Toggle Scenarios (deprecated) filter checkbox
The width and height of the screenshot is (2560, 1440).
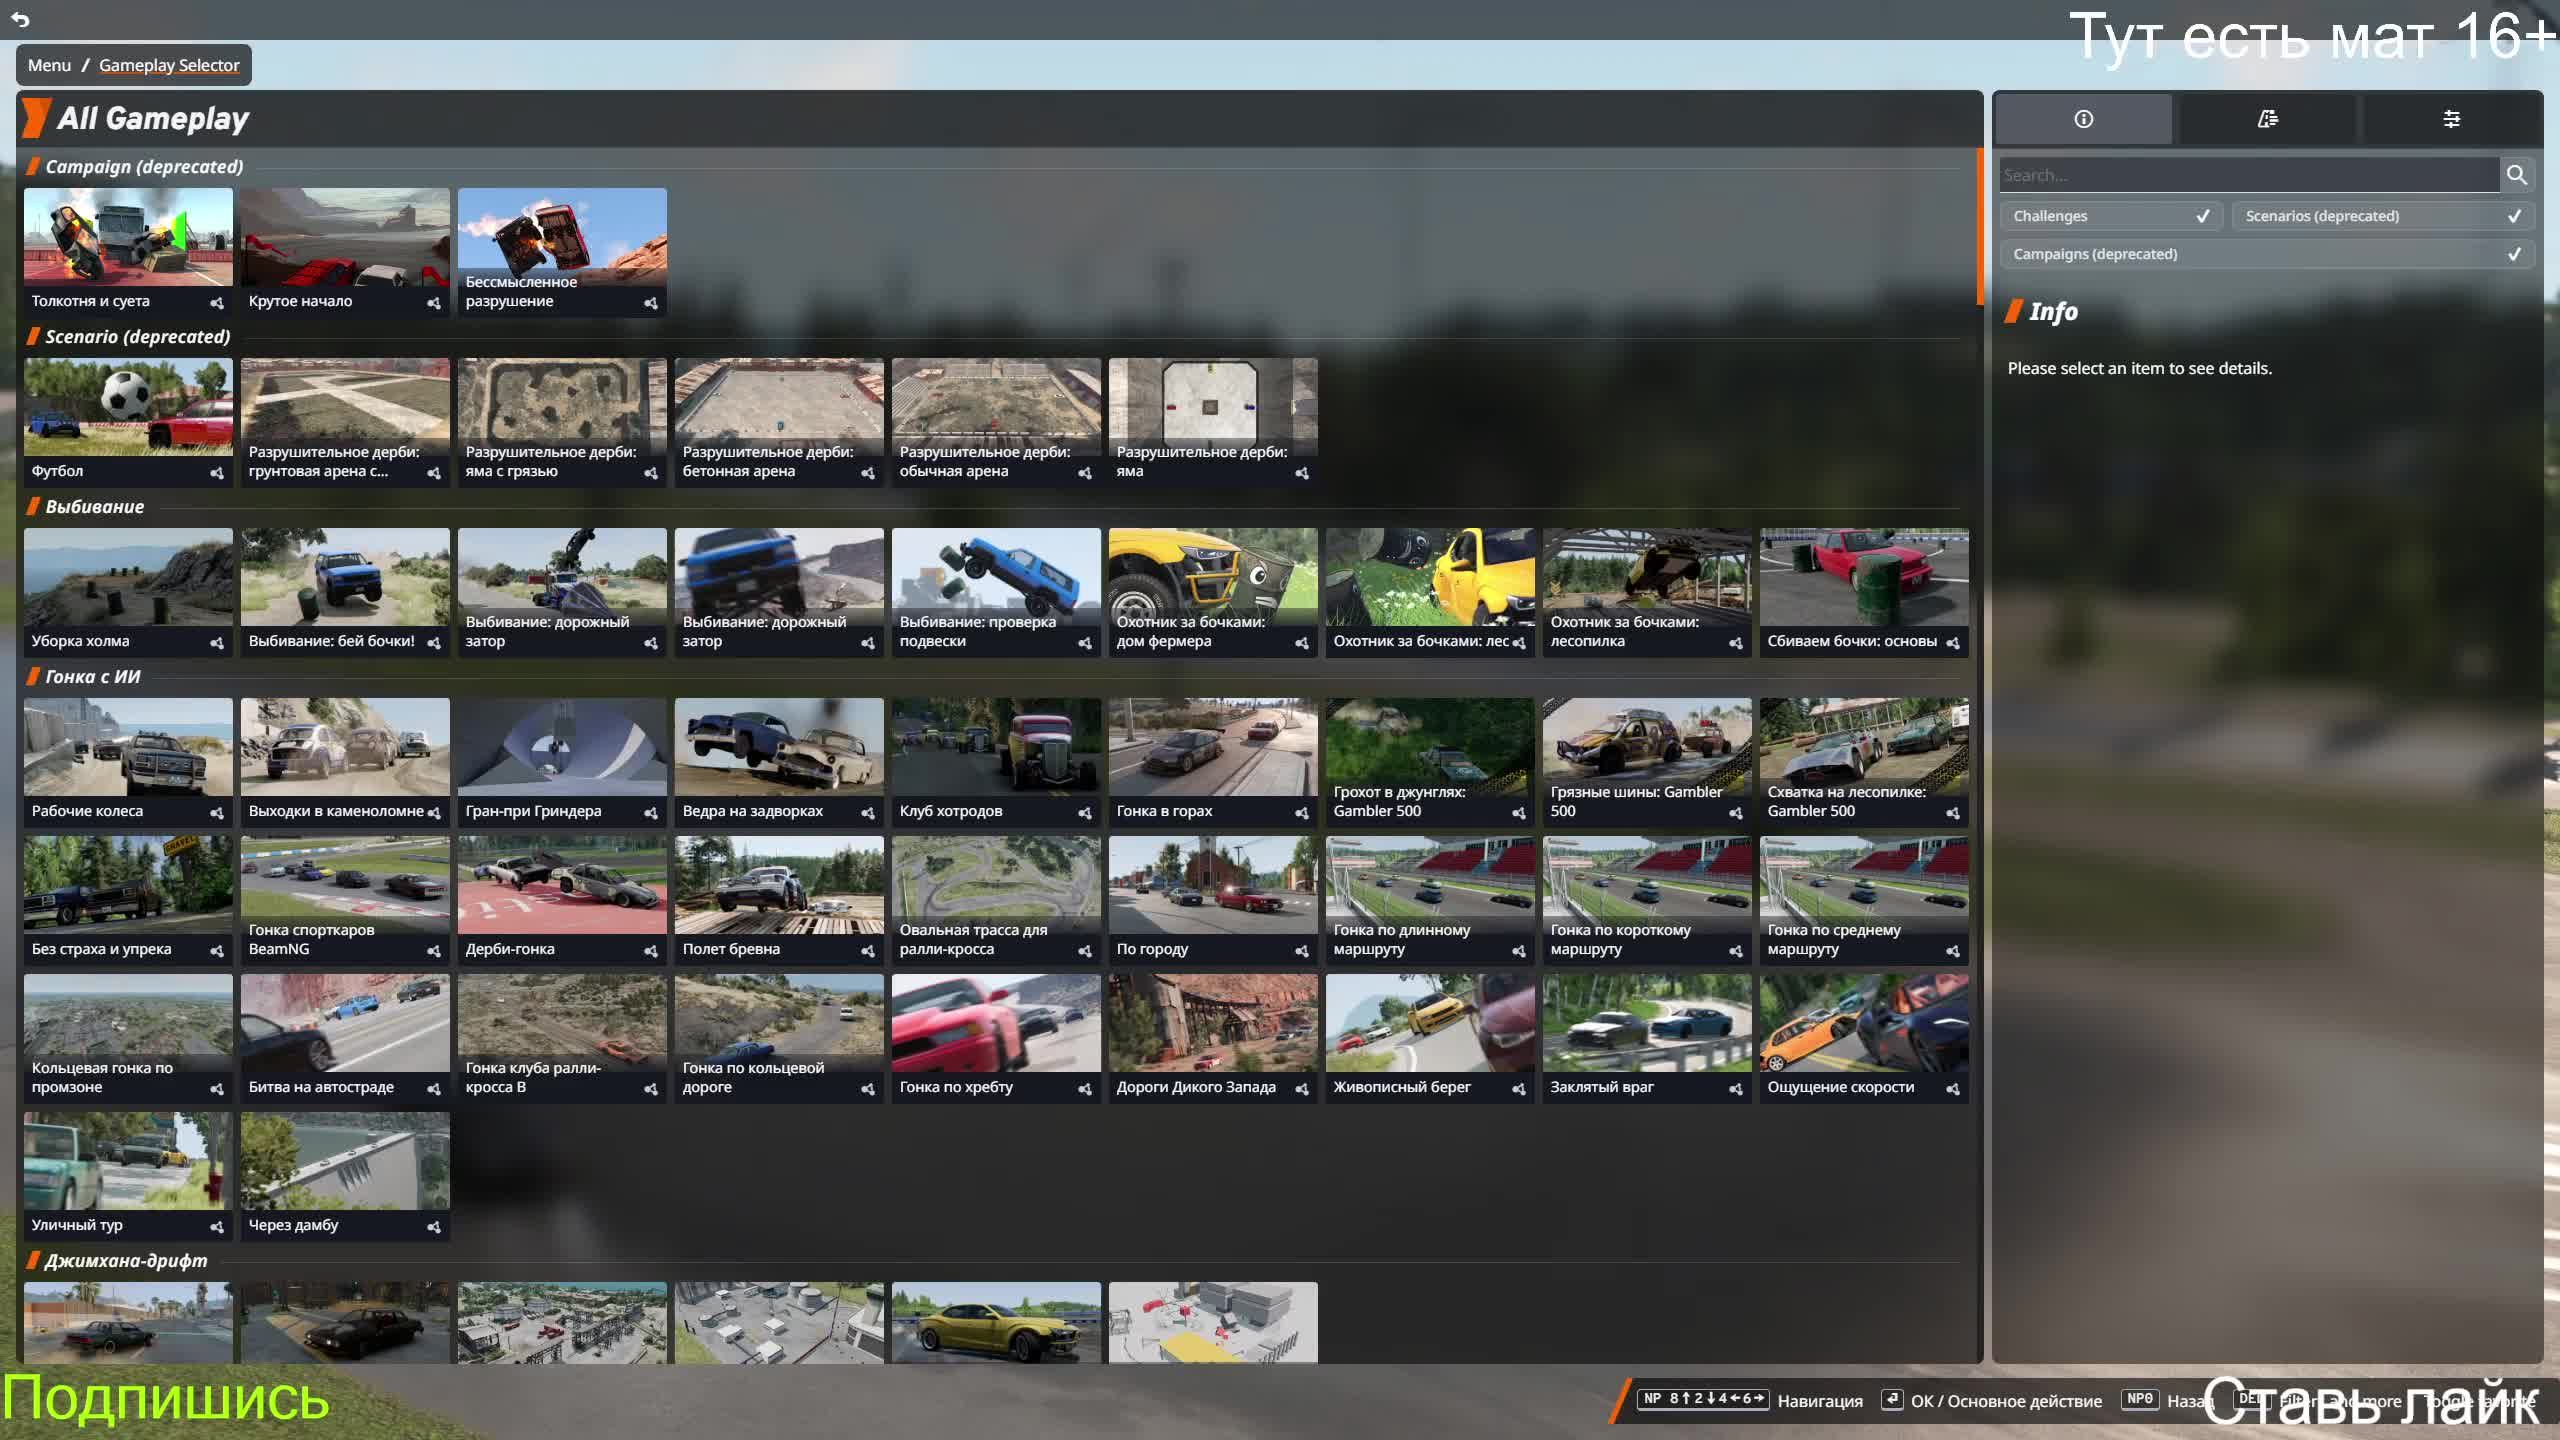pyautogui.click(x=2514, y=216)
